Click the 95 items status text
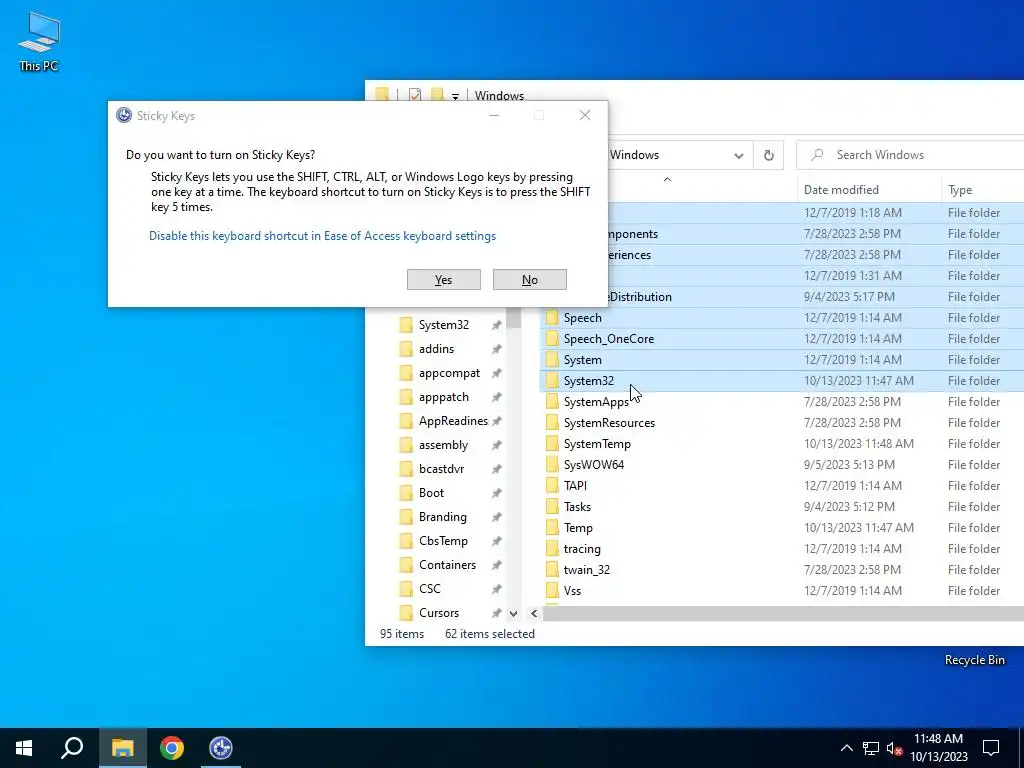Viewport: 1024px width, 768px height. [x=402, y=634]
